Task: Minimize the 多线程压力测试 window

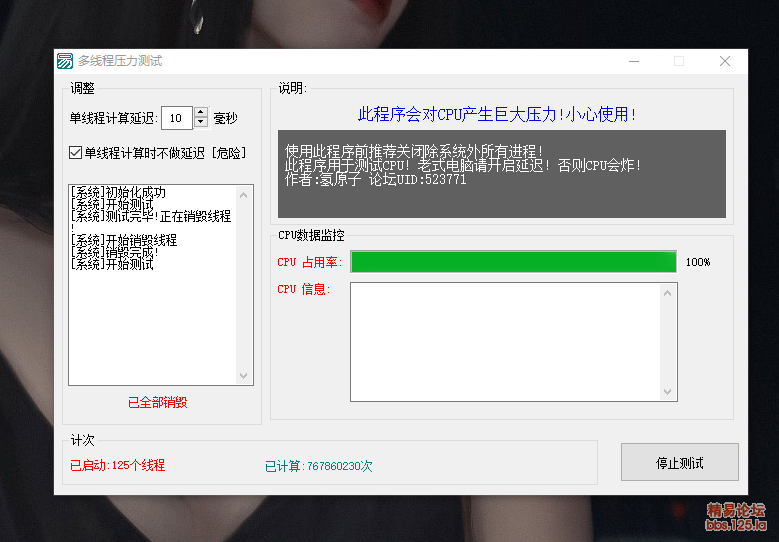Action: tap(634, 61)
